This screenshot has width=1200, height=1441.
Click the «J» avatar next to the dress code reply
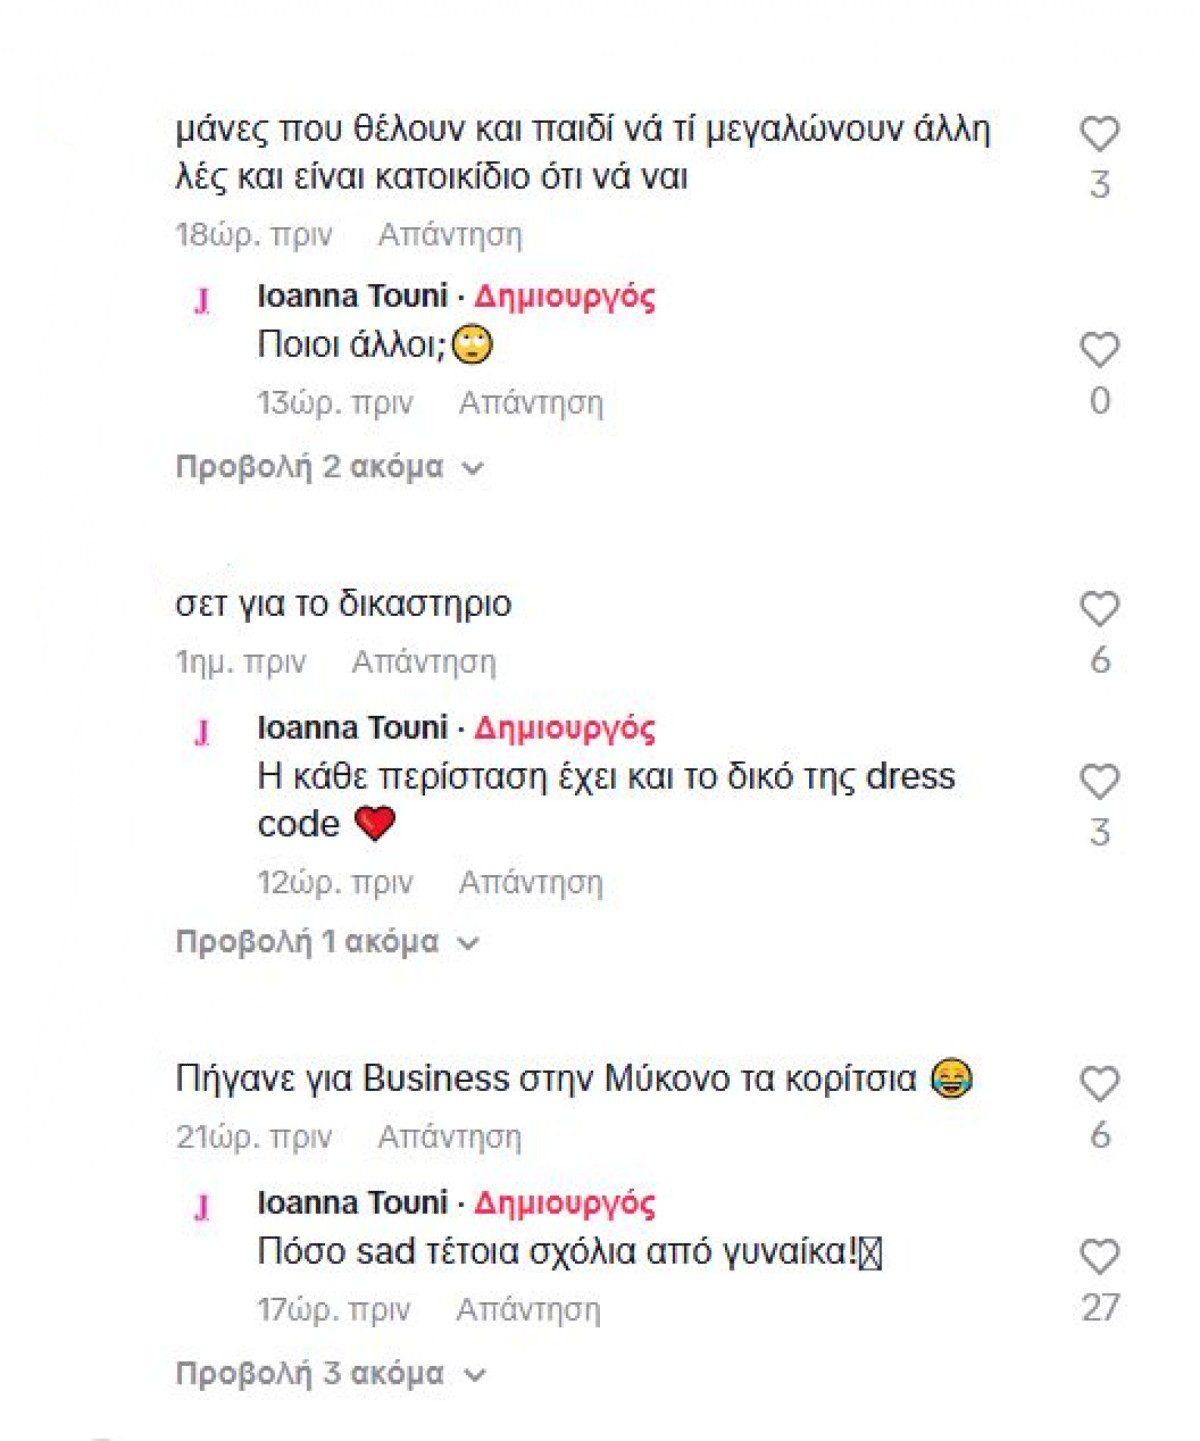pyautogui.click(x=204, y=732)
